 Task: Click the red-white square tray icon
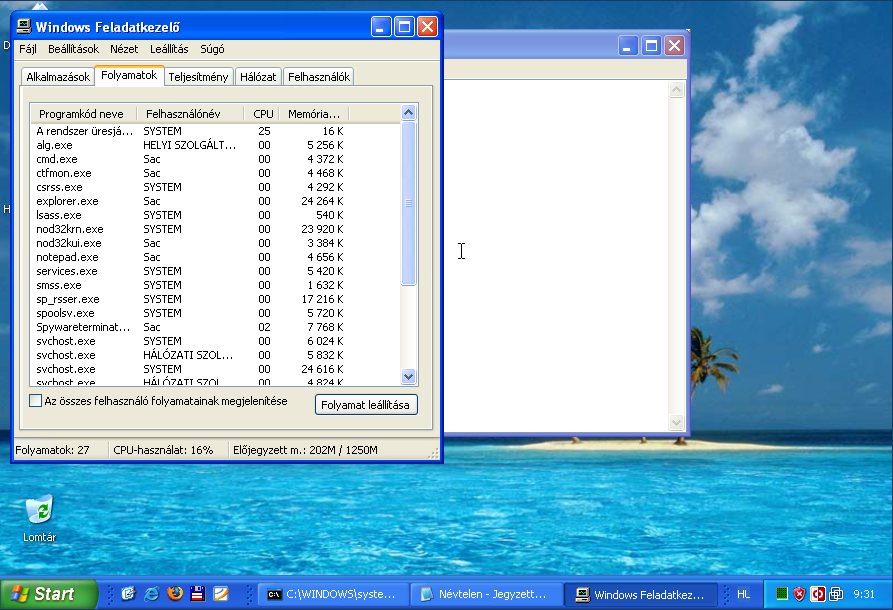pyautogui.click(x=818, y=594)
